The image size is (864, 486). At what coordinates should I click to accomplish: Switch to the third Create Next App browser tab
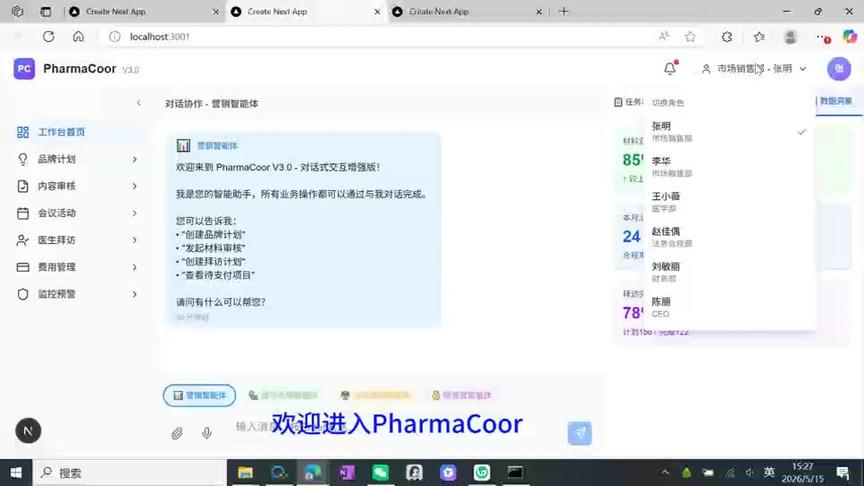[x=467, y=12]
